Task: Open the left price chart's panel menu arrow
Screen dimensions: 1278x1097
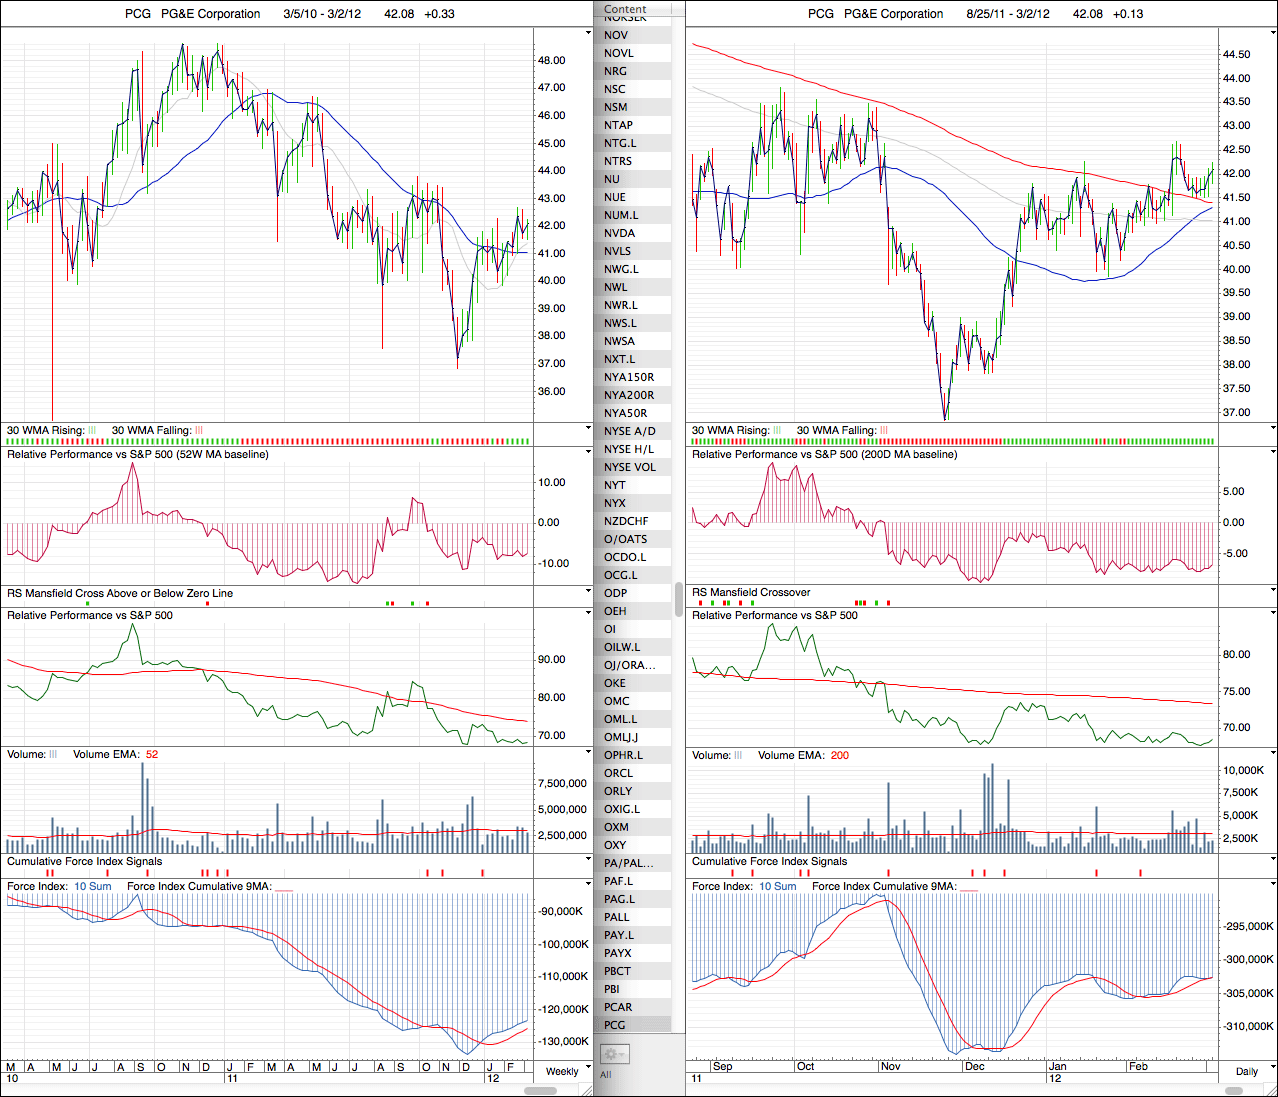Action: 588,33
